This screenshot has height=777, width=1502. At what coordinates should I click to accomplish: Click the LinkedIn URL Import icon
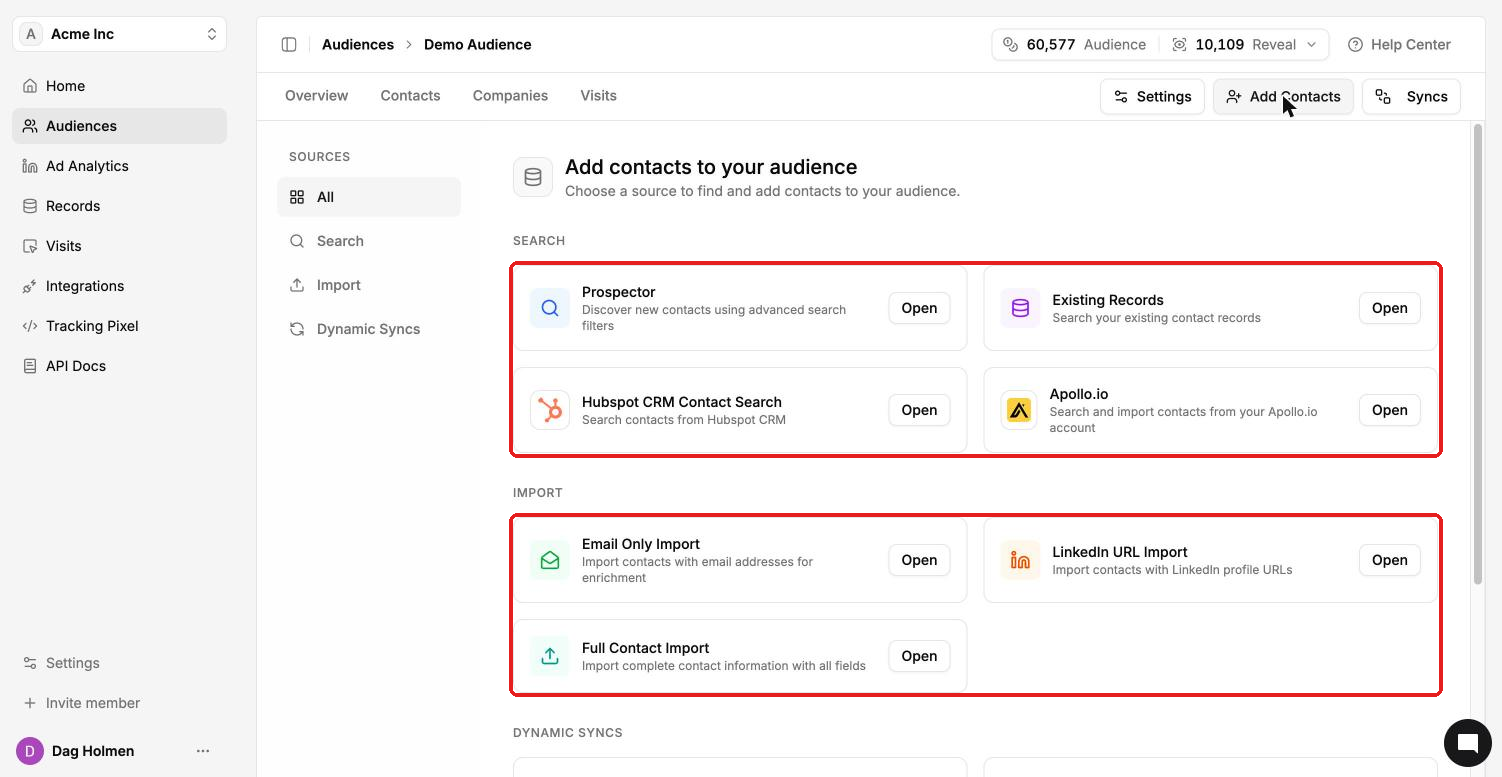1020,560
